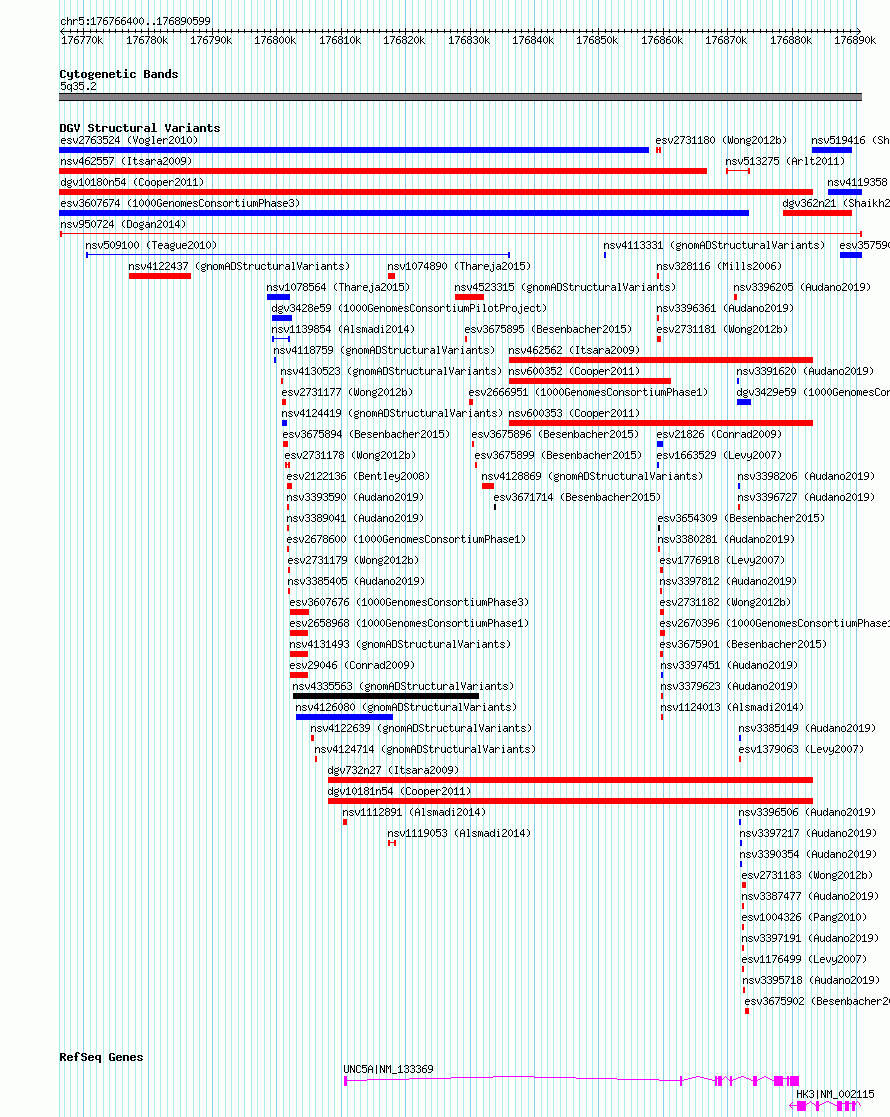Select esv3654309 (Besenbacher2015) label

(741, 519)
